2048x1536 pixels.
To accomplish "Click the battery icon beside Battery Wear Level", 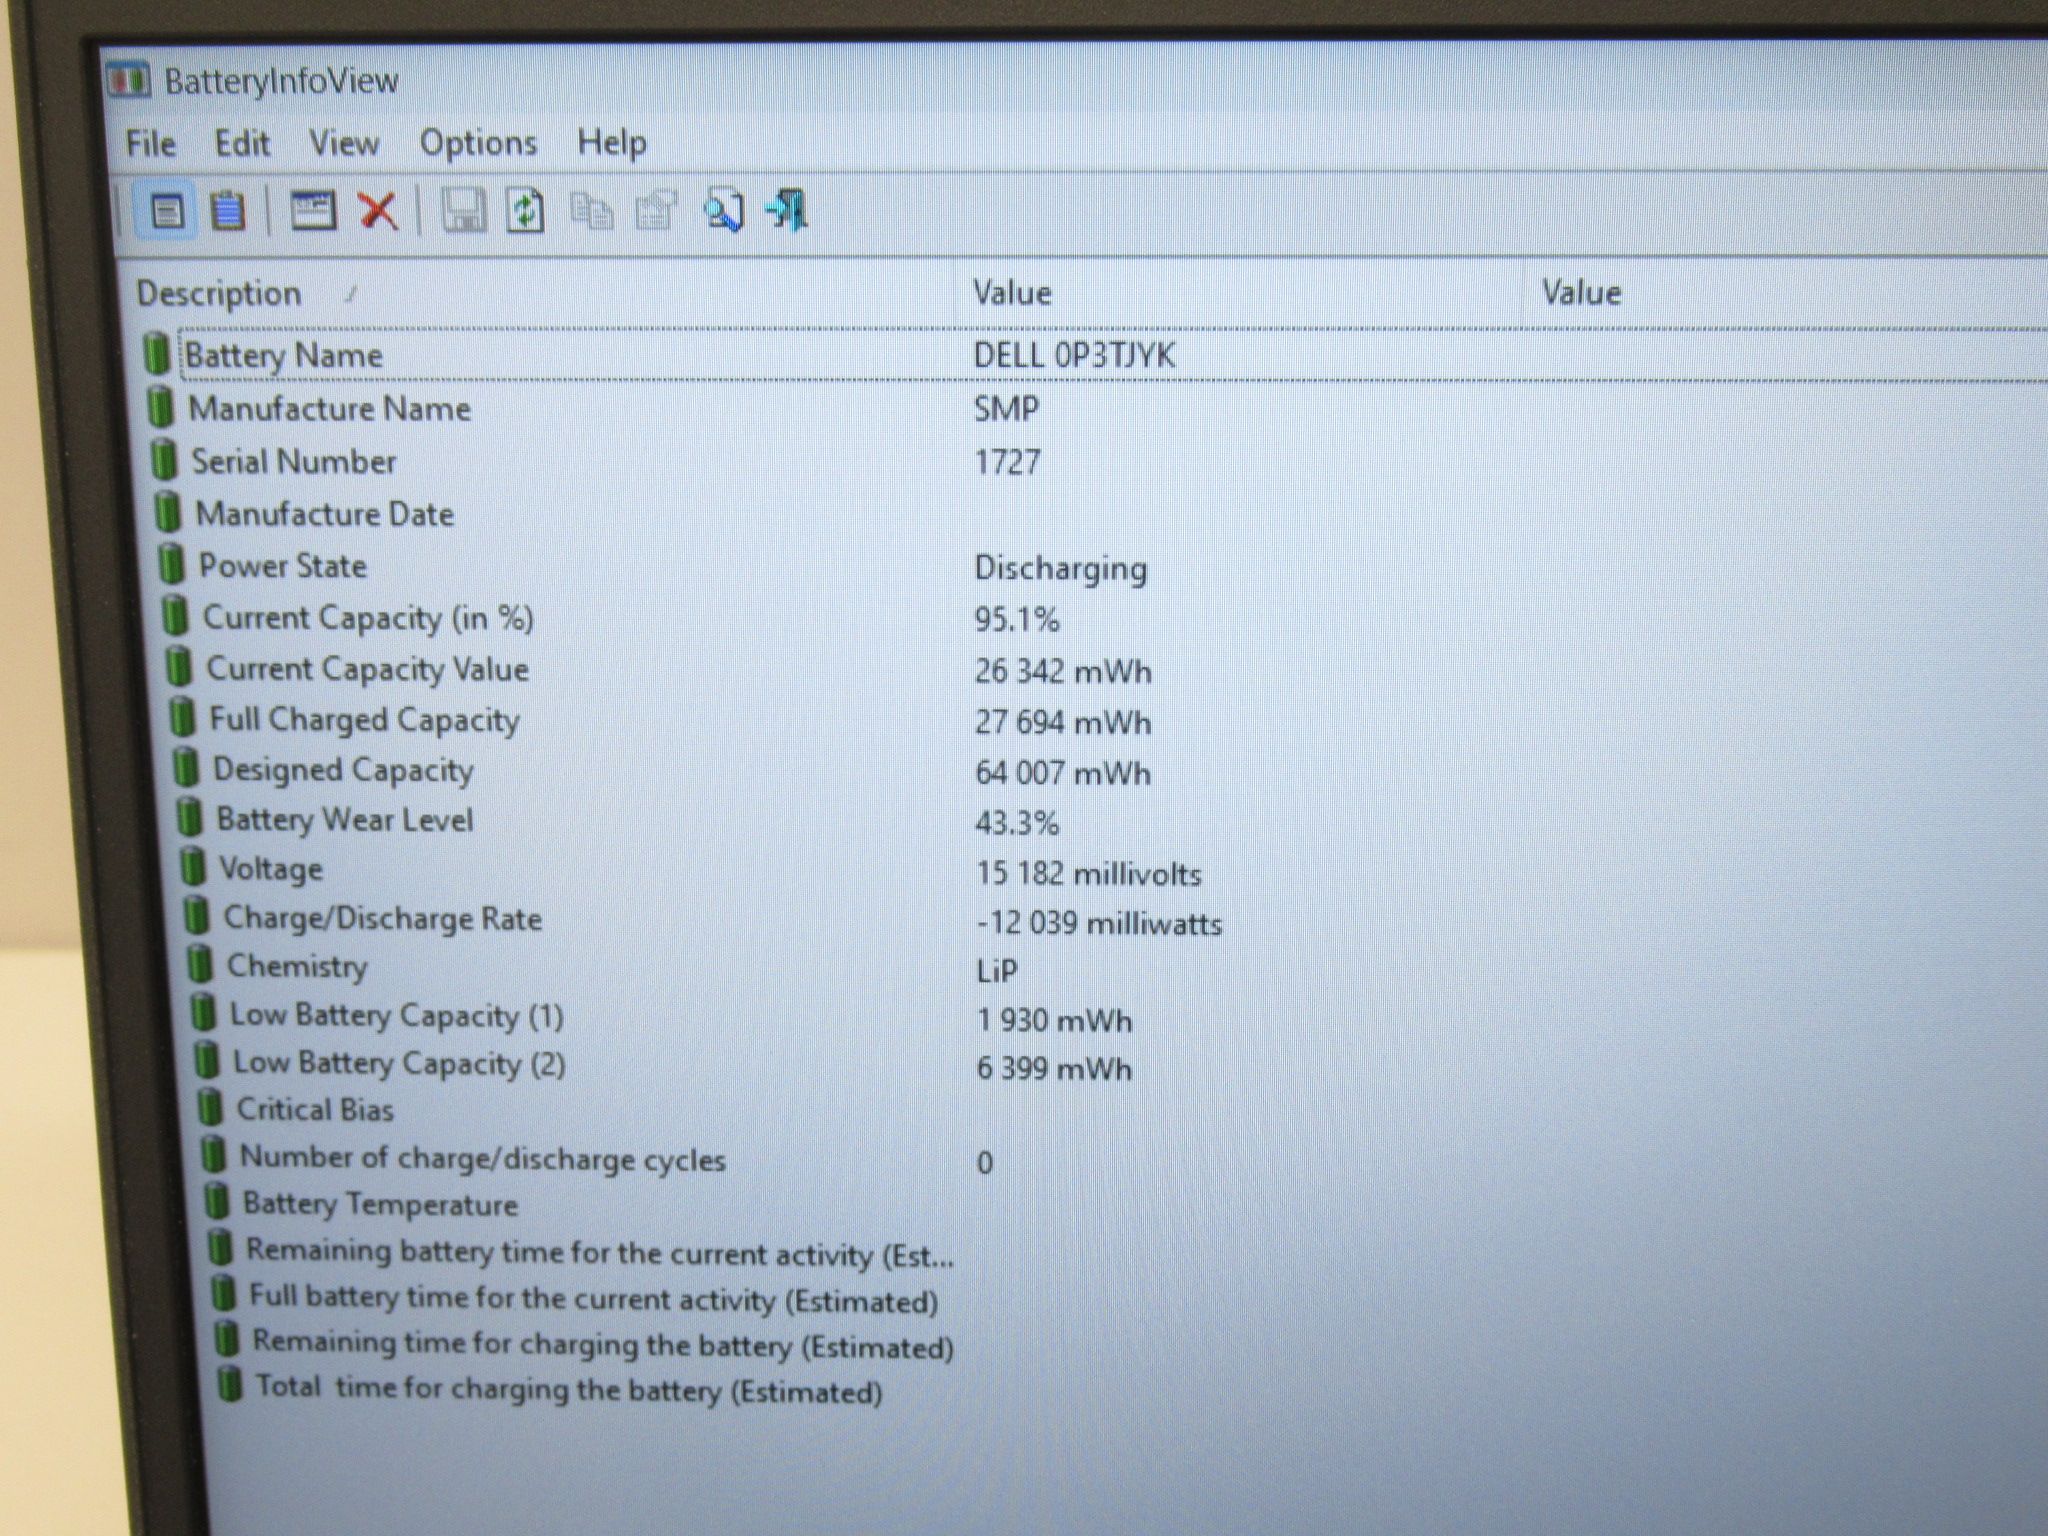I will click(x=189, y=818).
